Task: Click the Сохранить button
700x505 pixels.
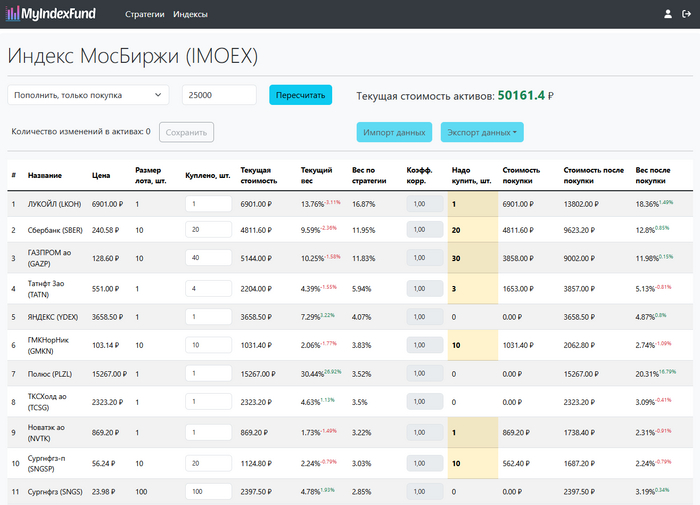Action: [x=185, y=132]
